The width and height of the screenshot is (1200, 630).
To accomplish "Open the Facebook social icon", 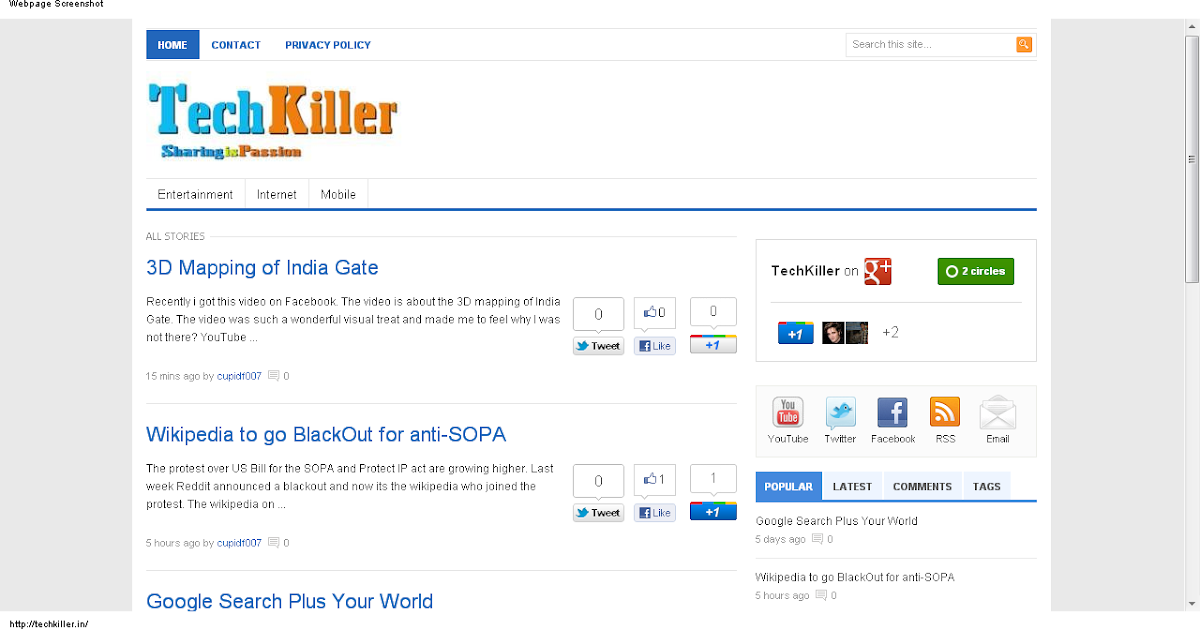I will 892,412.
